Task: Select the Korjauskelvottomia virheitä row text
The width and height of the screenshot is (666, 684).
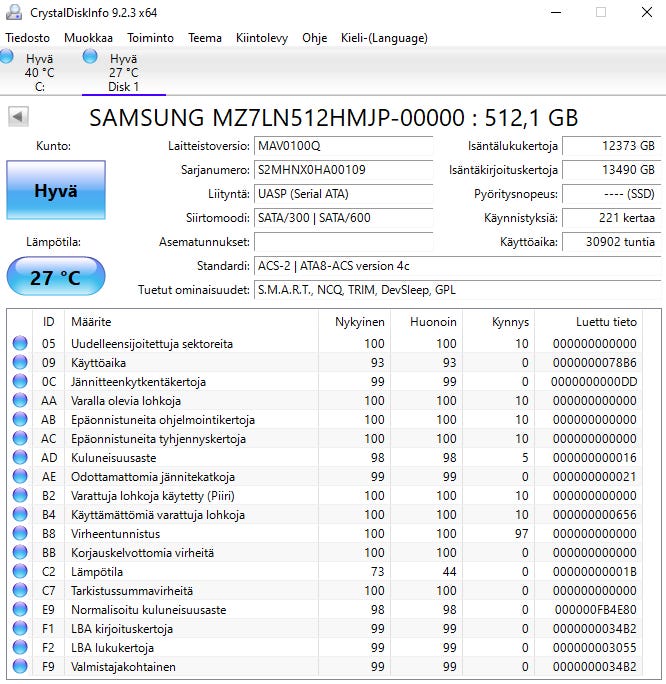Action: point(143,553)
